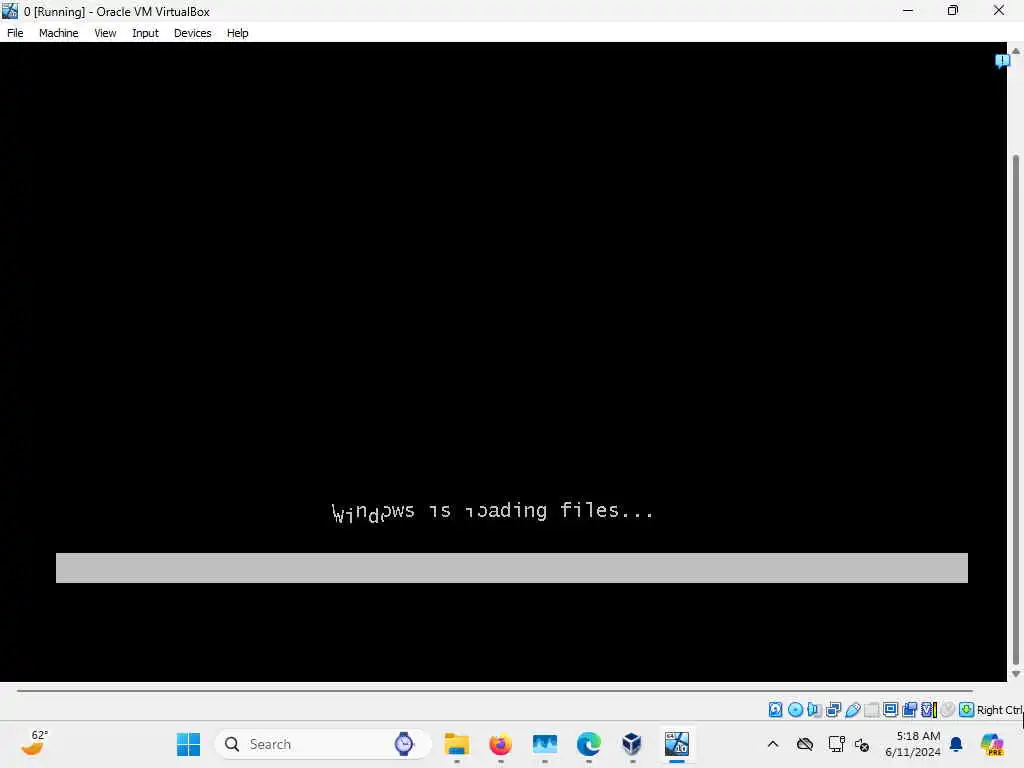Open notifications bell icon

click(x=956, y=744)
